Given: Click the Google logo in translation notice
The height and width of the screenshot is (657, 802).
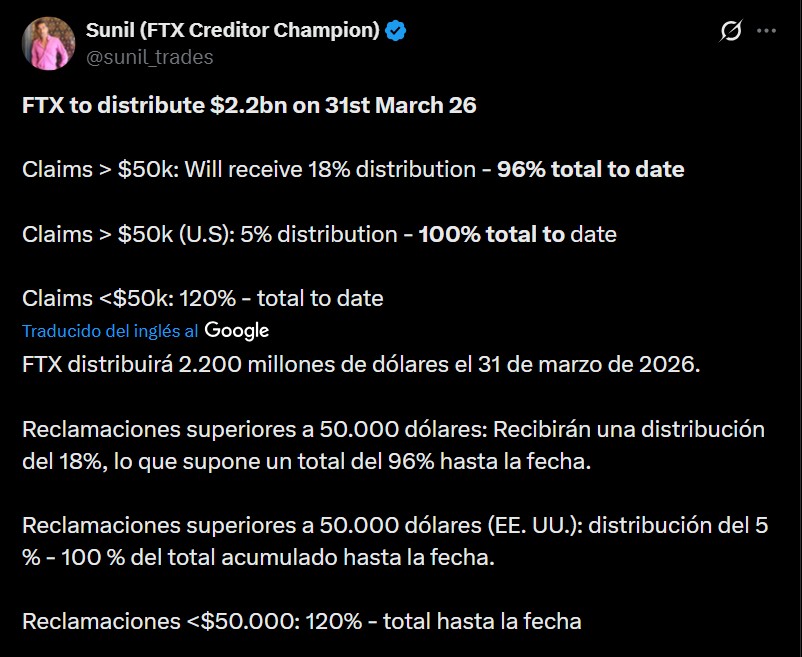Looking at the screenshot, I should point(237,330).
